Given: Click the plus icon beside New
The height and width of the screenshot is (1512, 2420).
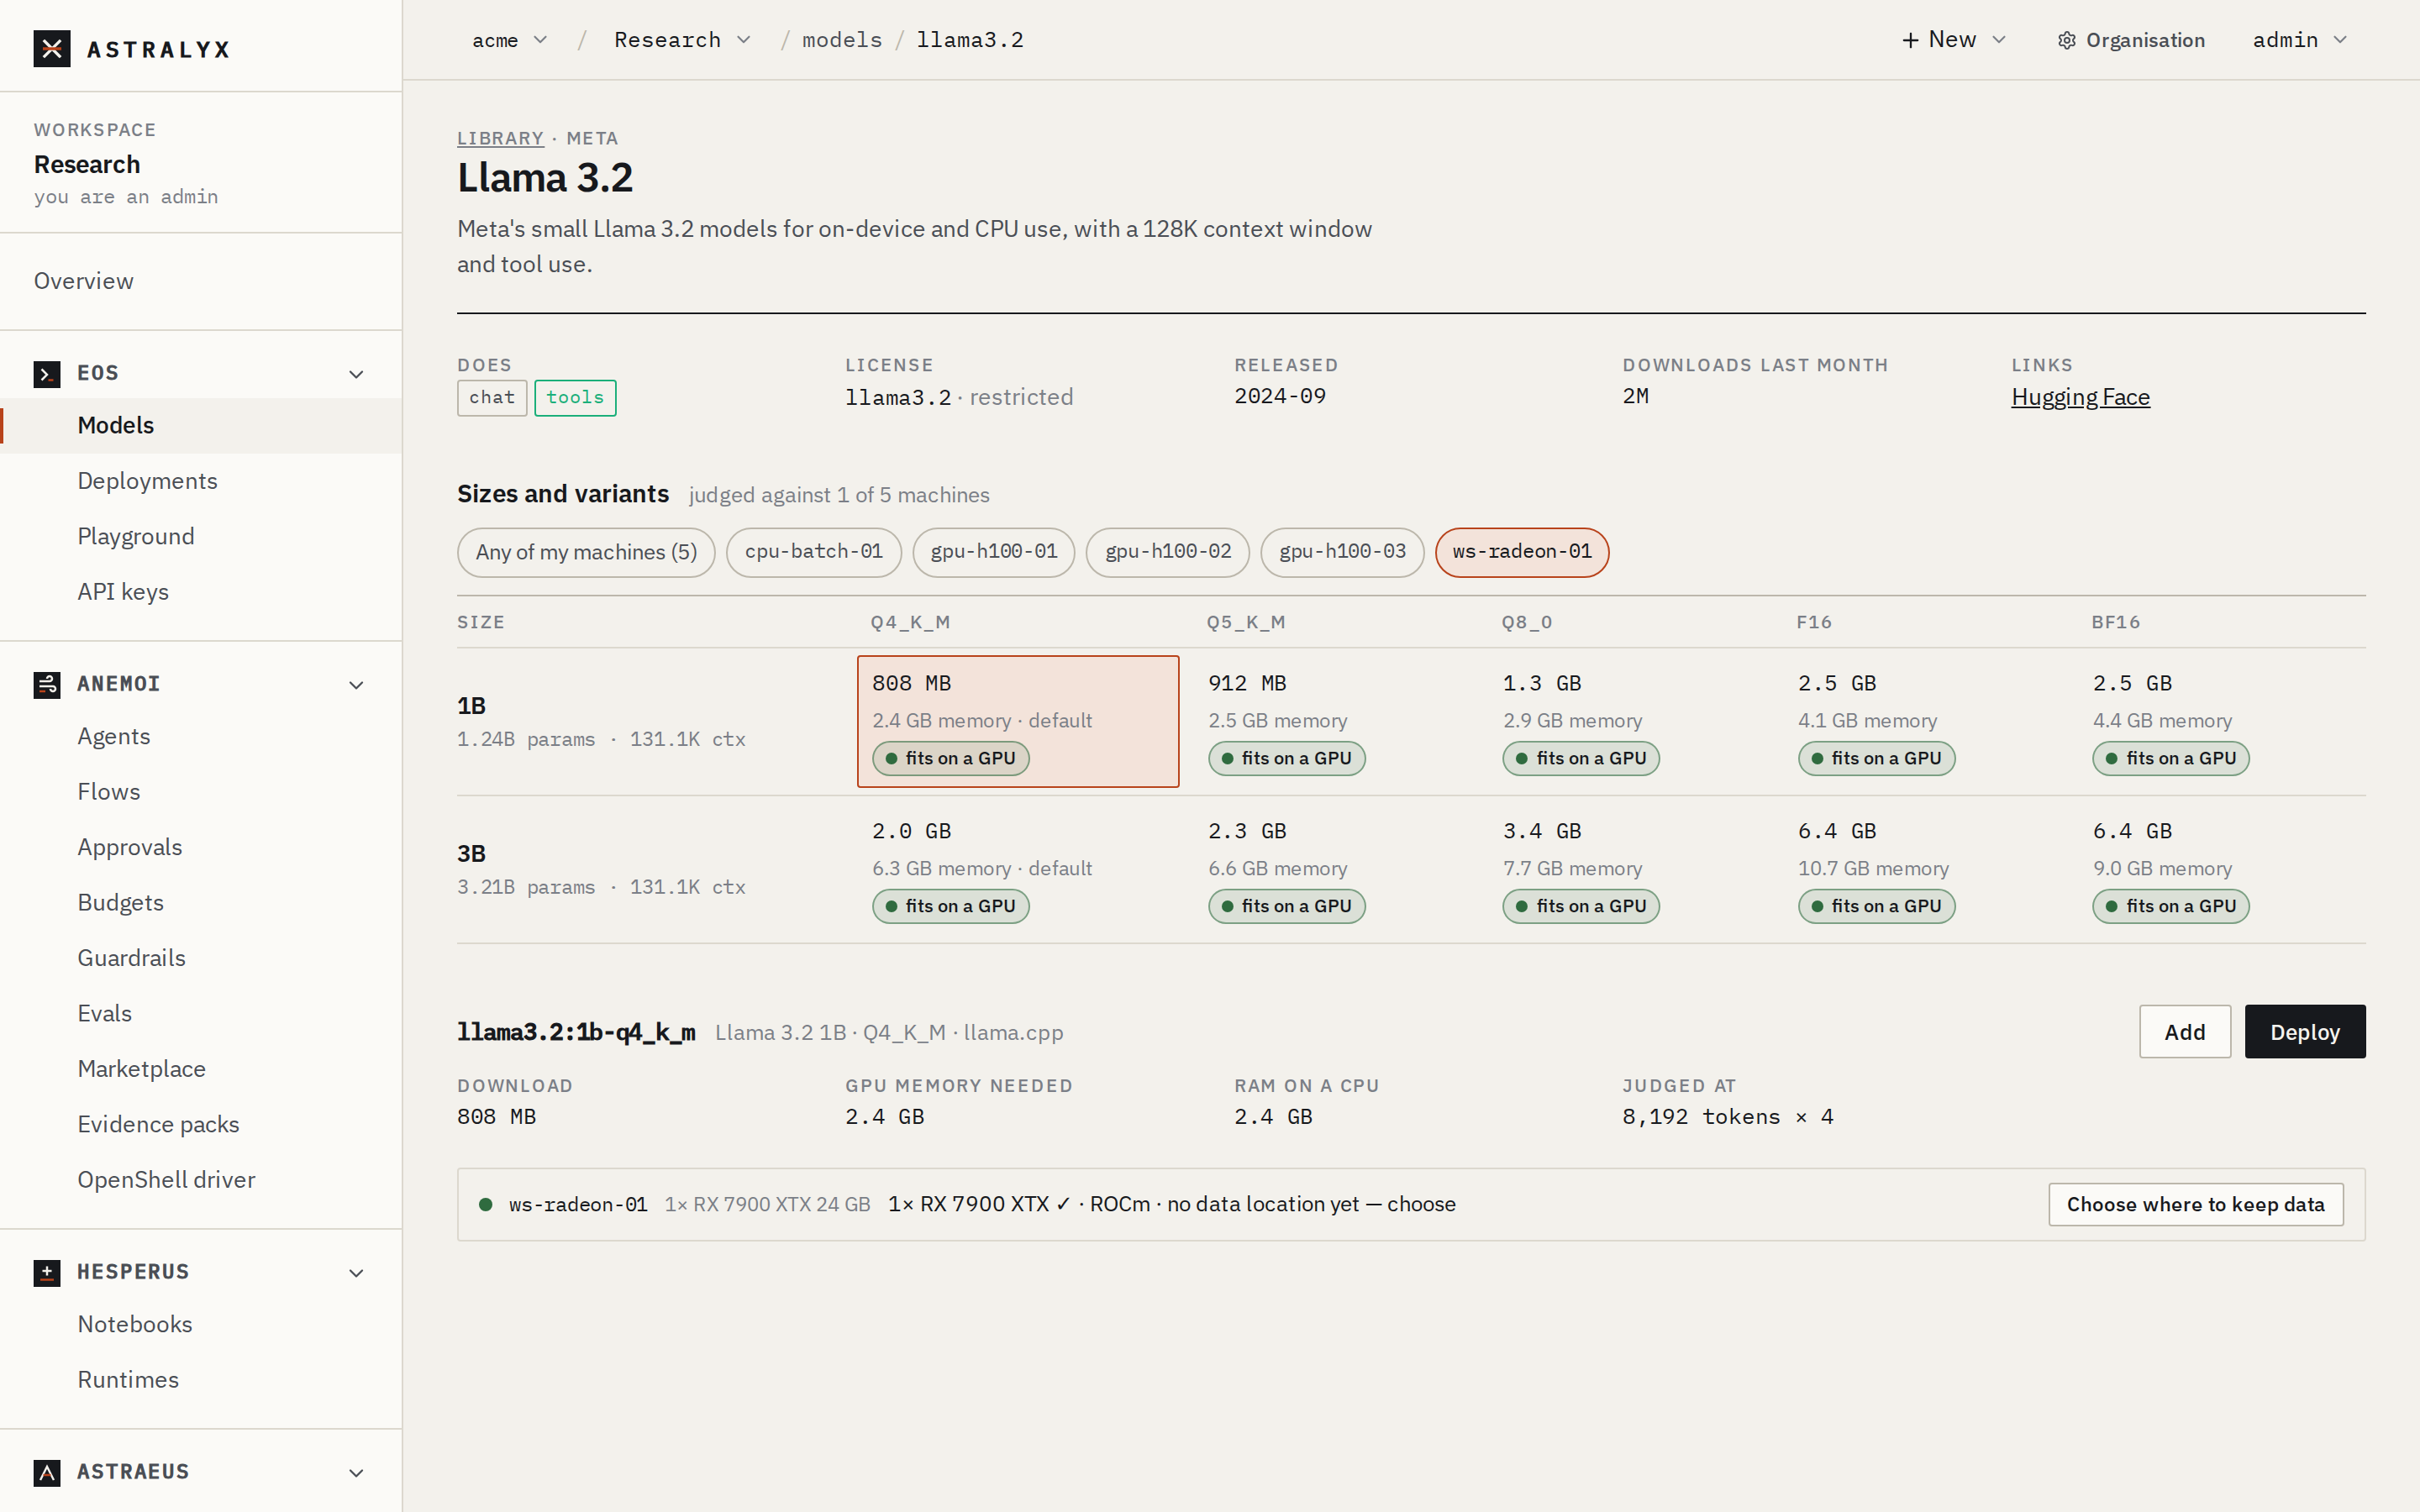Looking at the screenshot, I should tap(1910, 40).
